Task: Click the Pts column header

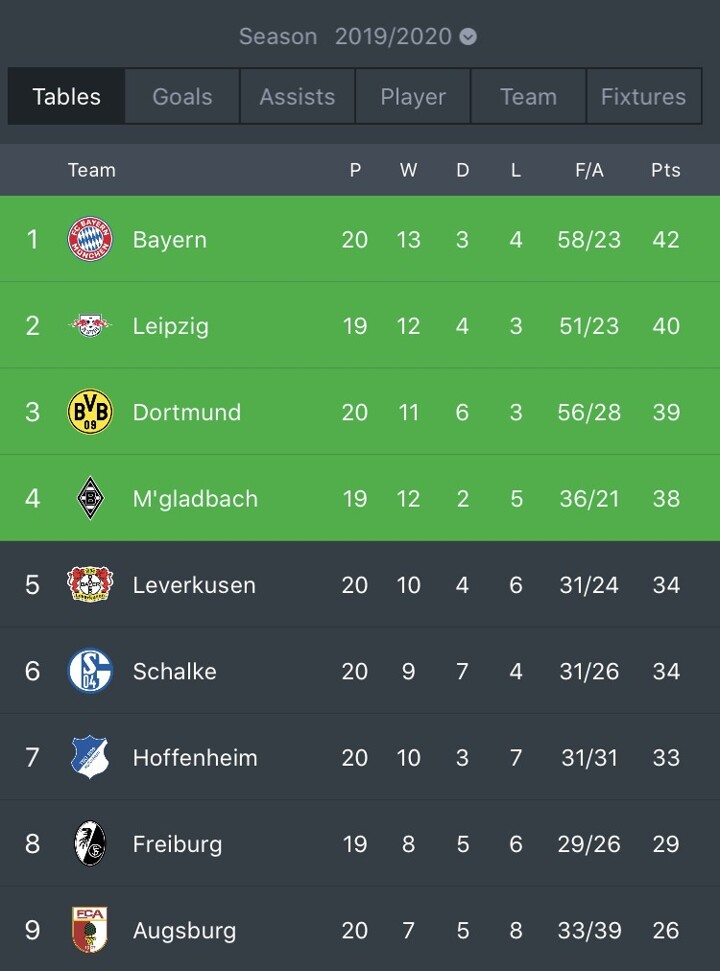Action: pyautogui.click(x=665, y=170)
